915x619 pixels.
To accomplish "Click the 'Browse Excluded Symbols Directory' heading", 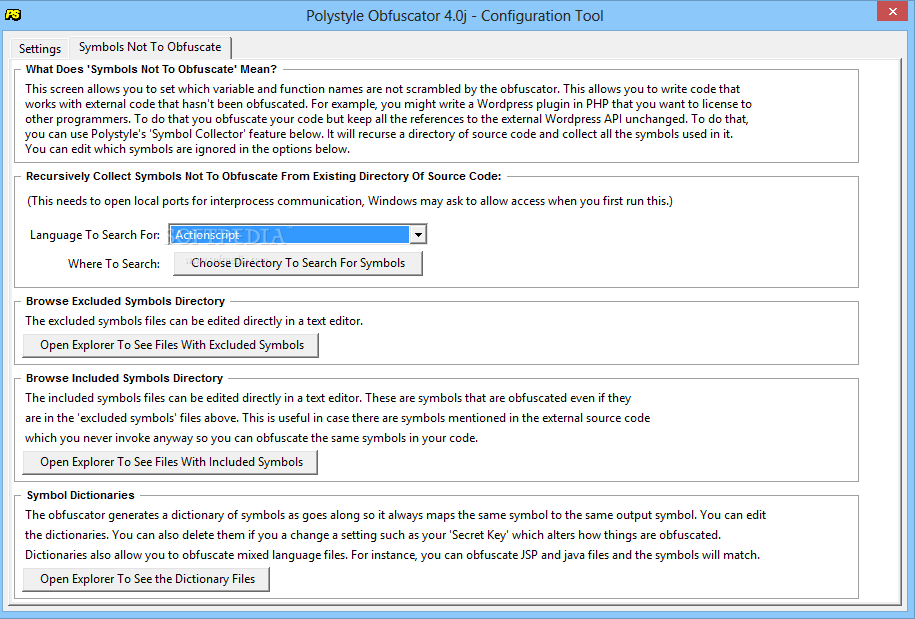I will coord(125,301).
